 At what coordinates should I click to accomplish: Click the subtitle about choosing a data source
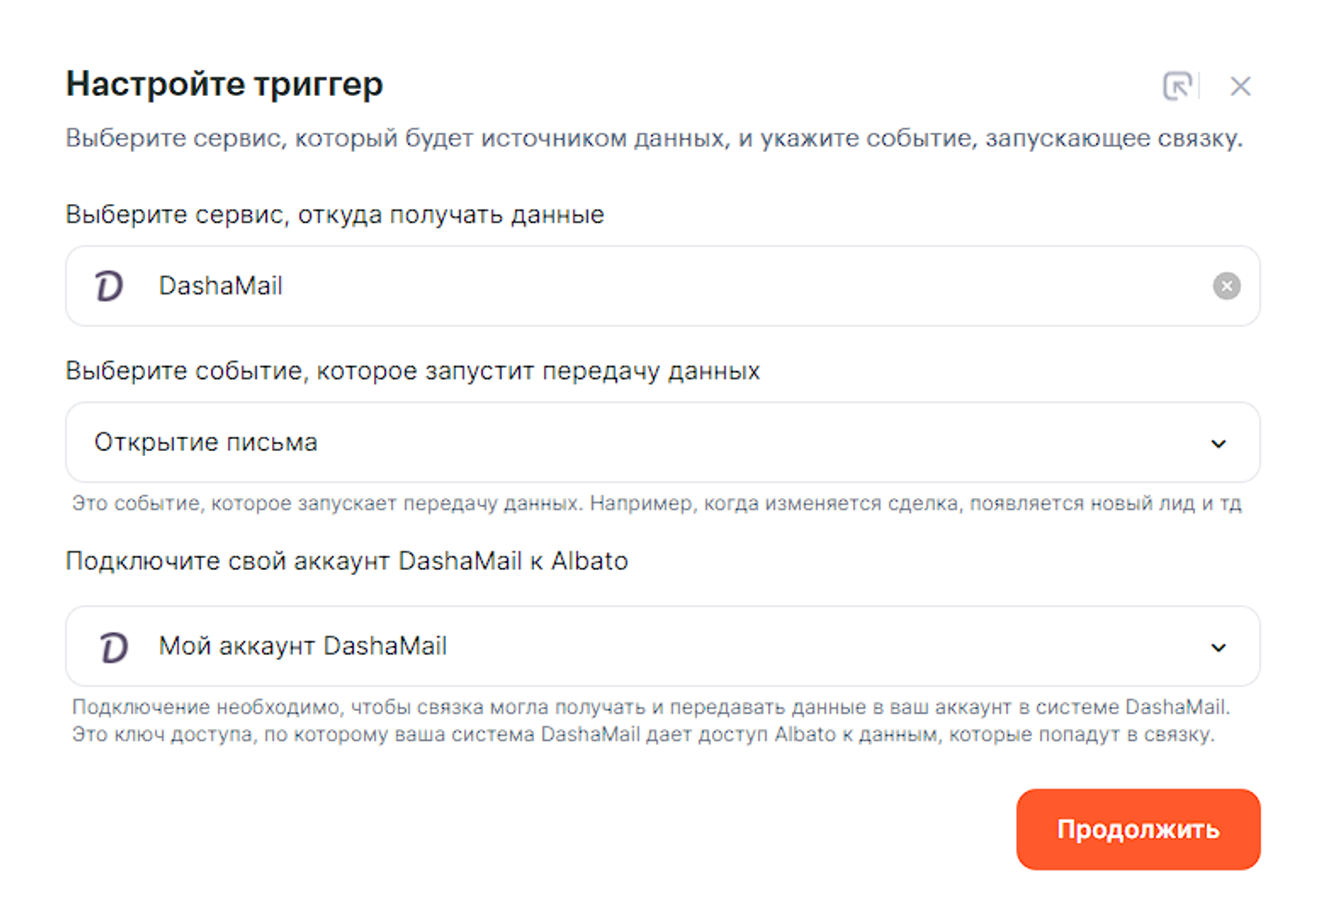point(654,138)
